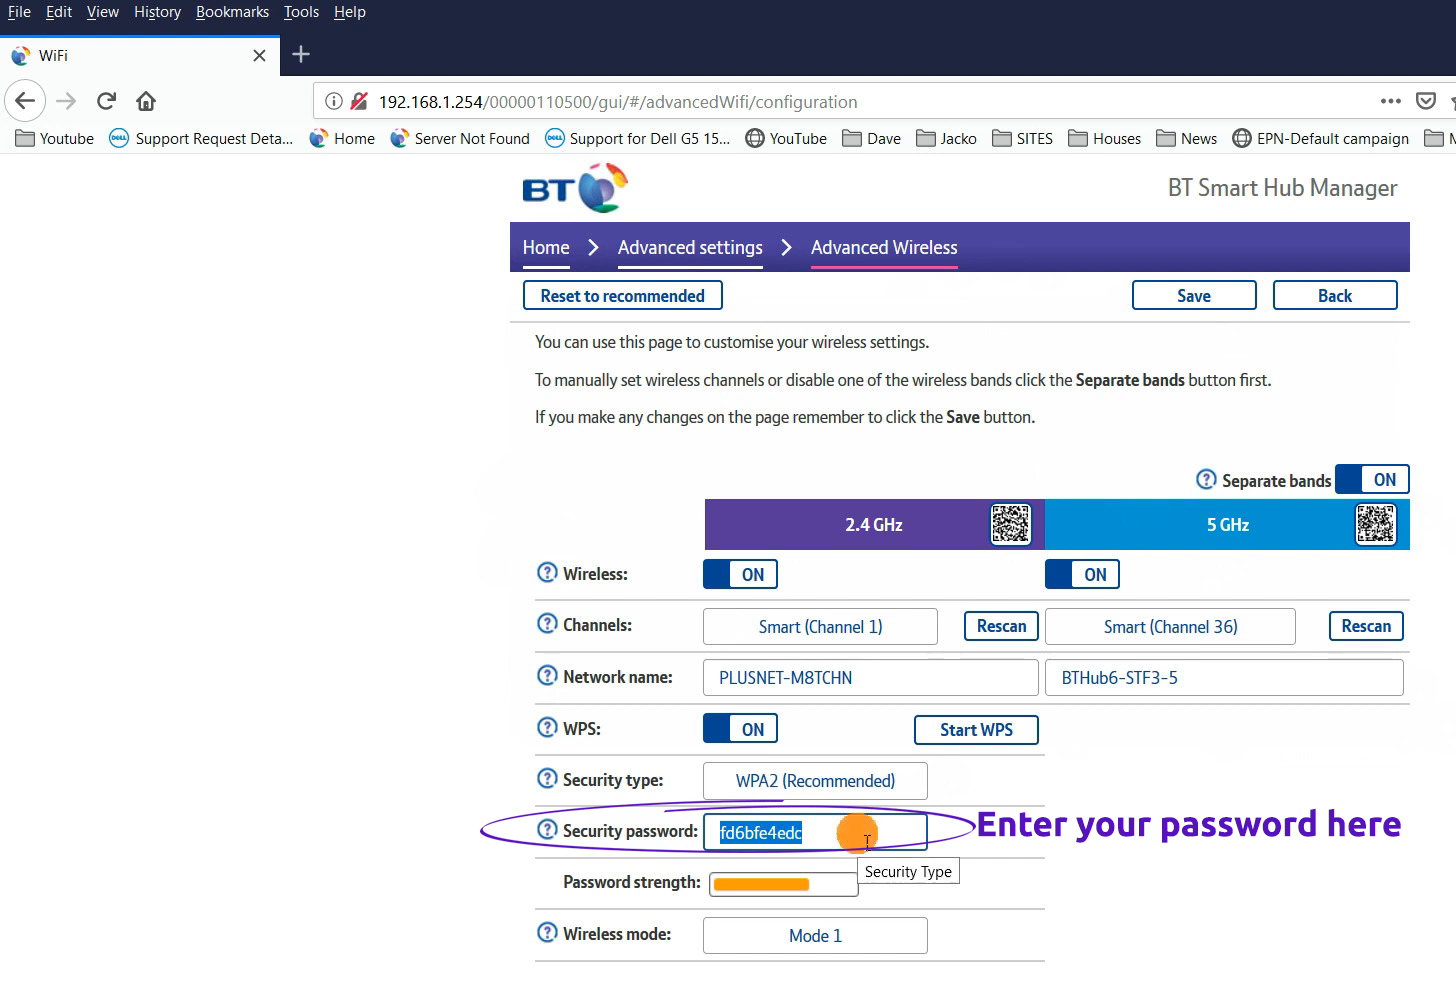Toggle the Separate bands switch
The width and height of the screenshot is (1456, 988).
click(1372, 480)
